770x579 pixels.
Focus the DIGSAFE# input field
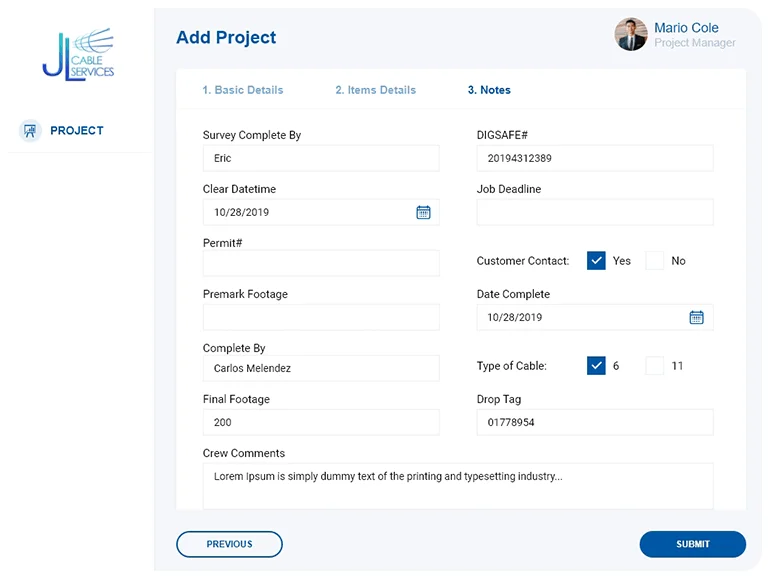pos(594,158)
